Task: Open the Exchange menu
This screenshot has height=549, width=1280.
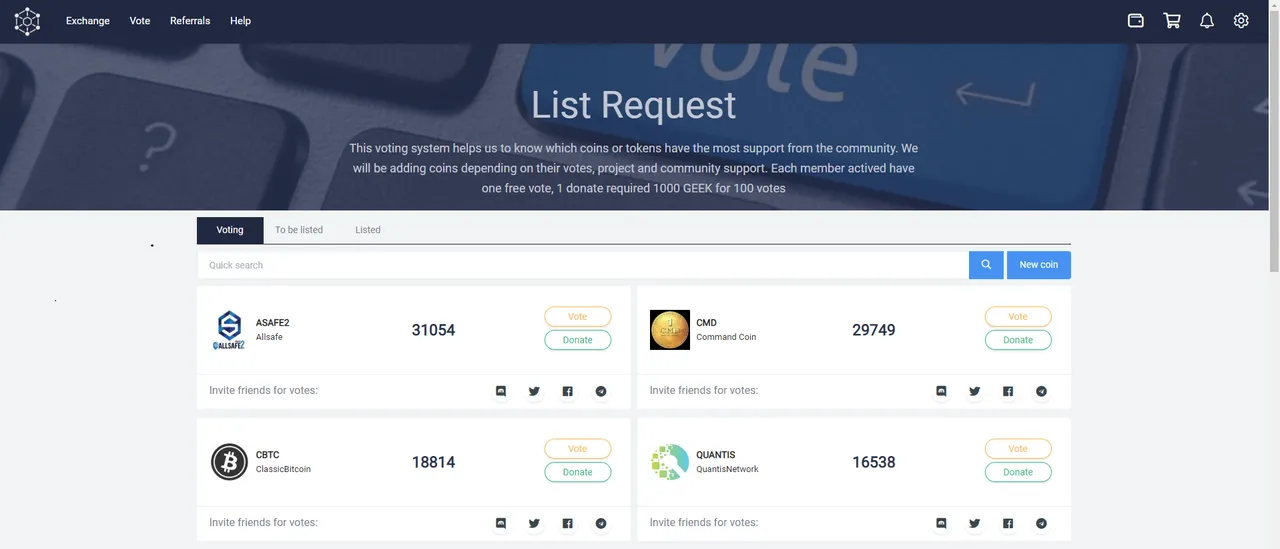Action: click(88, 21)
